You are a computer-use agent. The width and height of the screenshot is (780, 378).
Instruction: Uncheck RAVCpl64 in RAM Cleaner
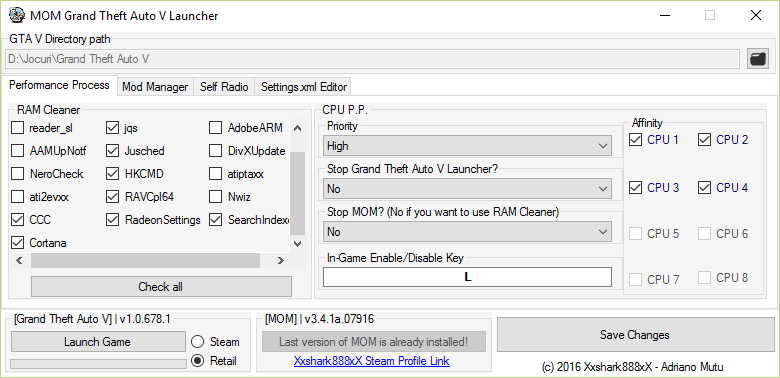tap(112, 197)
